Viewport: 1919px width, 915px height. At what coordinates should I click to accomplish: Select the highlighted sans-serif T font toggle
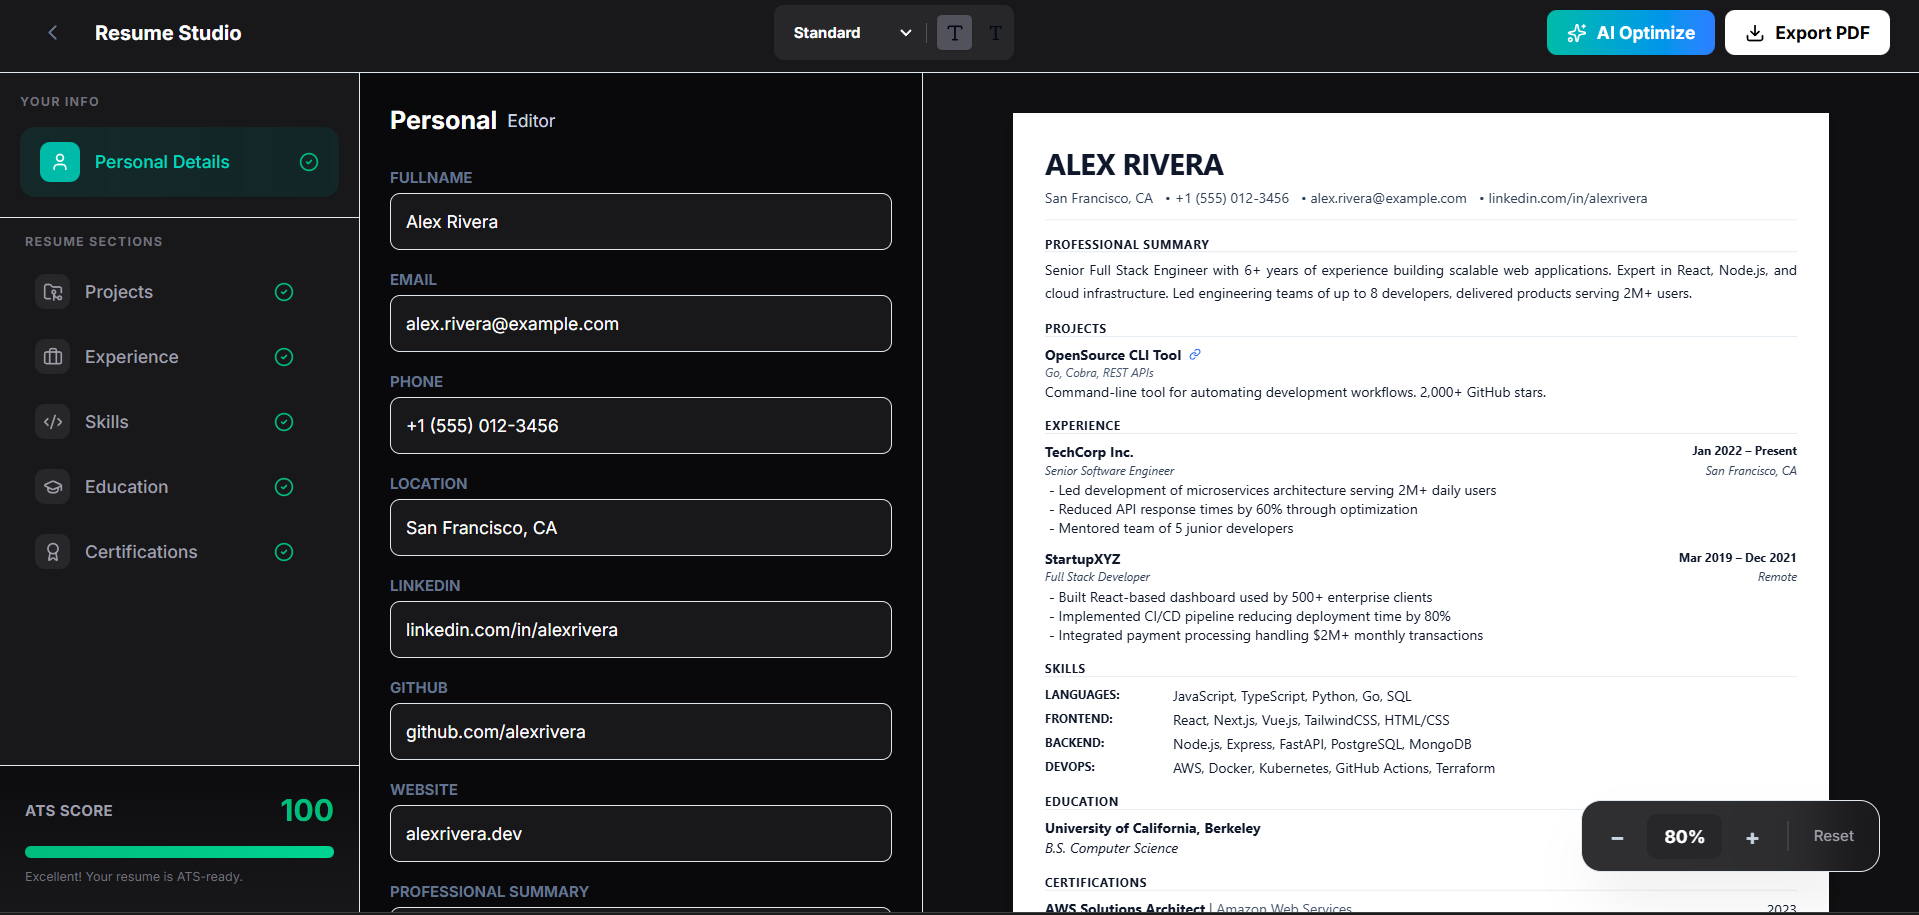click(x=955, y=33)
